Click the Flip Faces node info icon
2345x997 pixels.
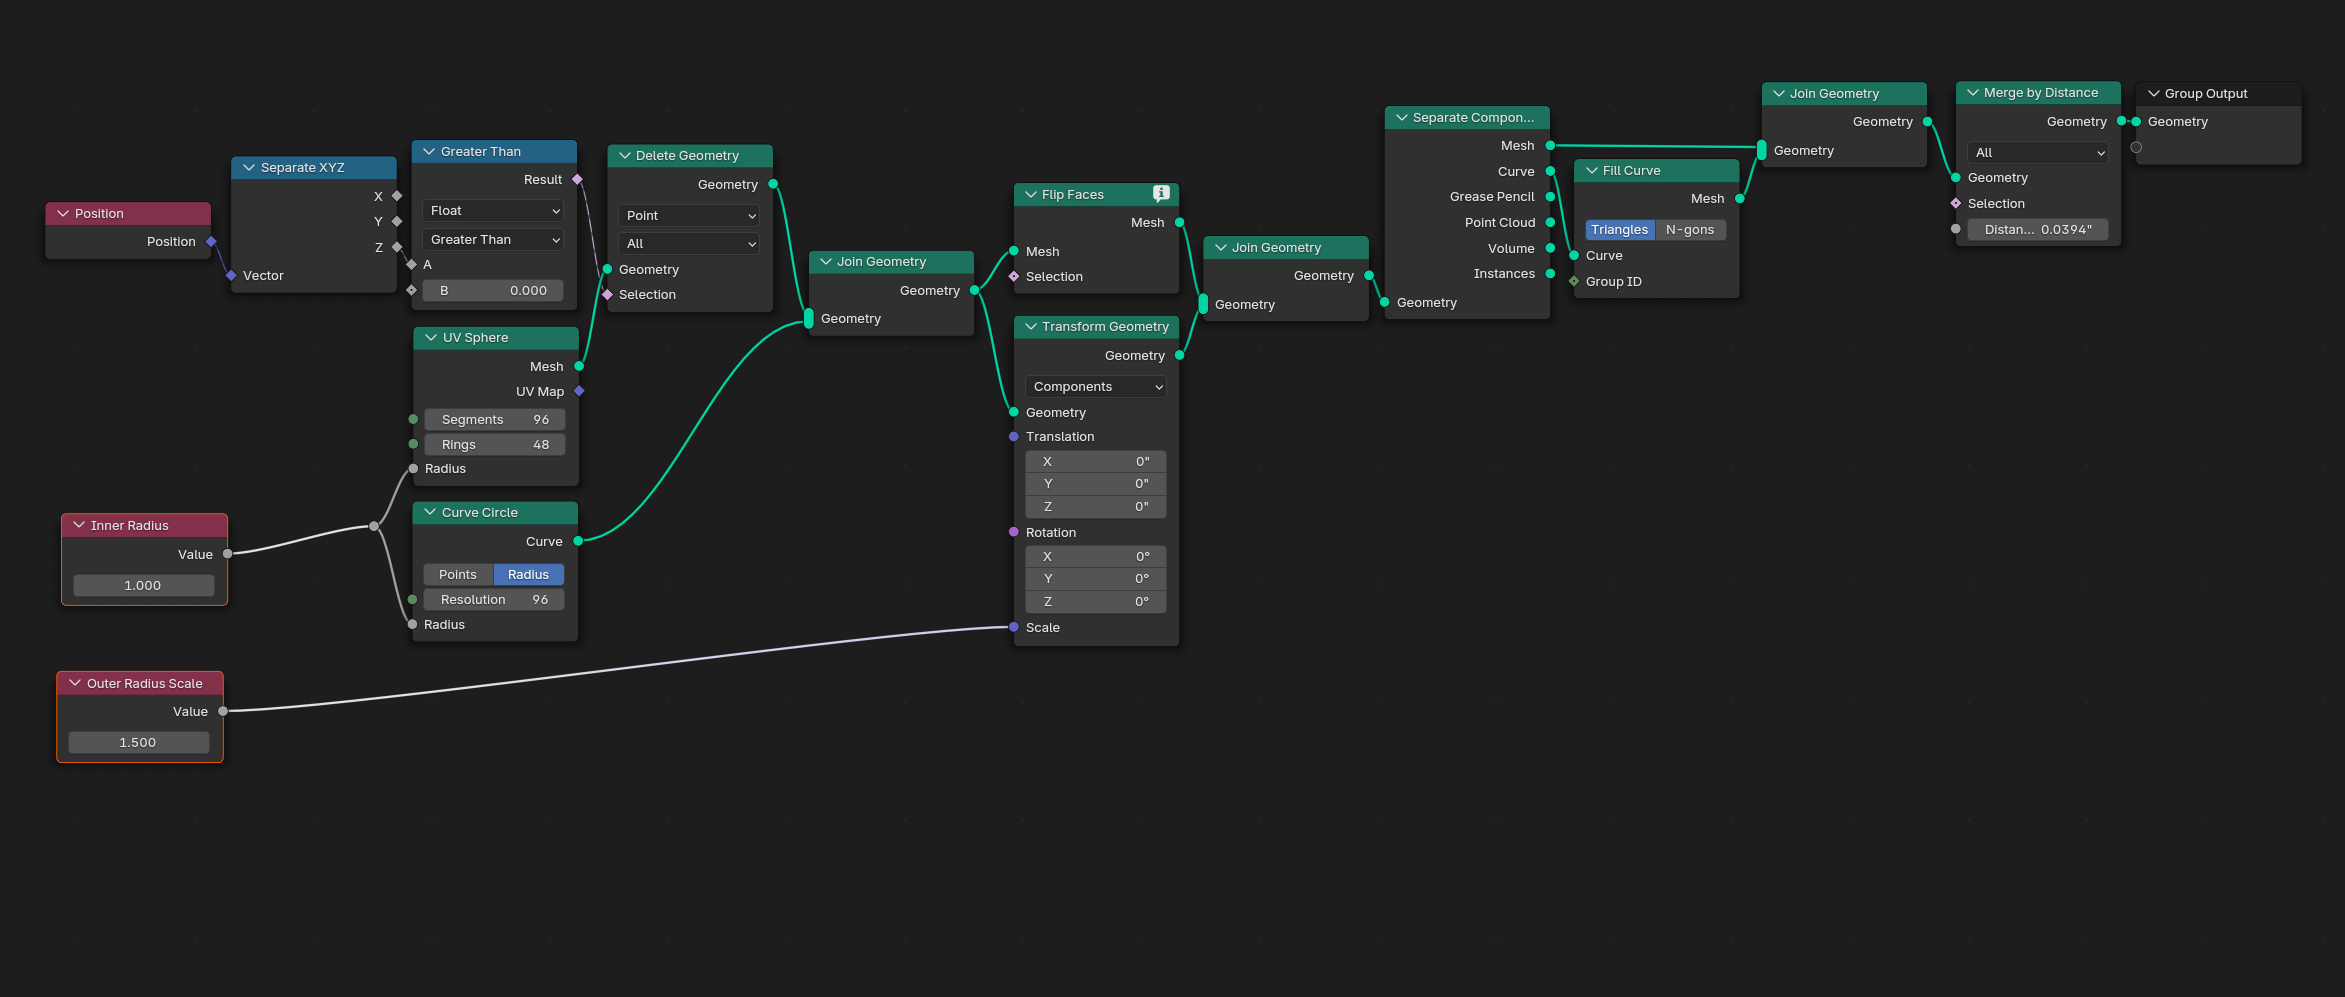1161,194
